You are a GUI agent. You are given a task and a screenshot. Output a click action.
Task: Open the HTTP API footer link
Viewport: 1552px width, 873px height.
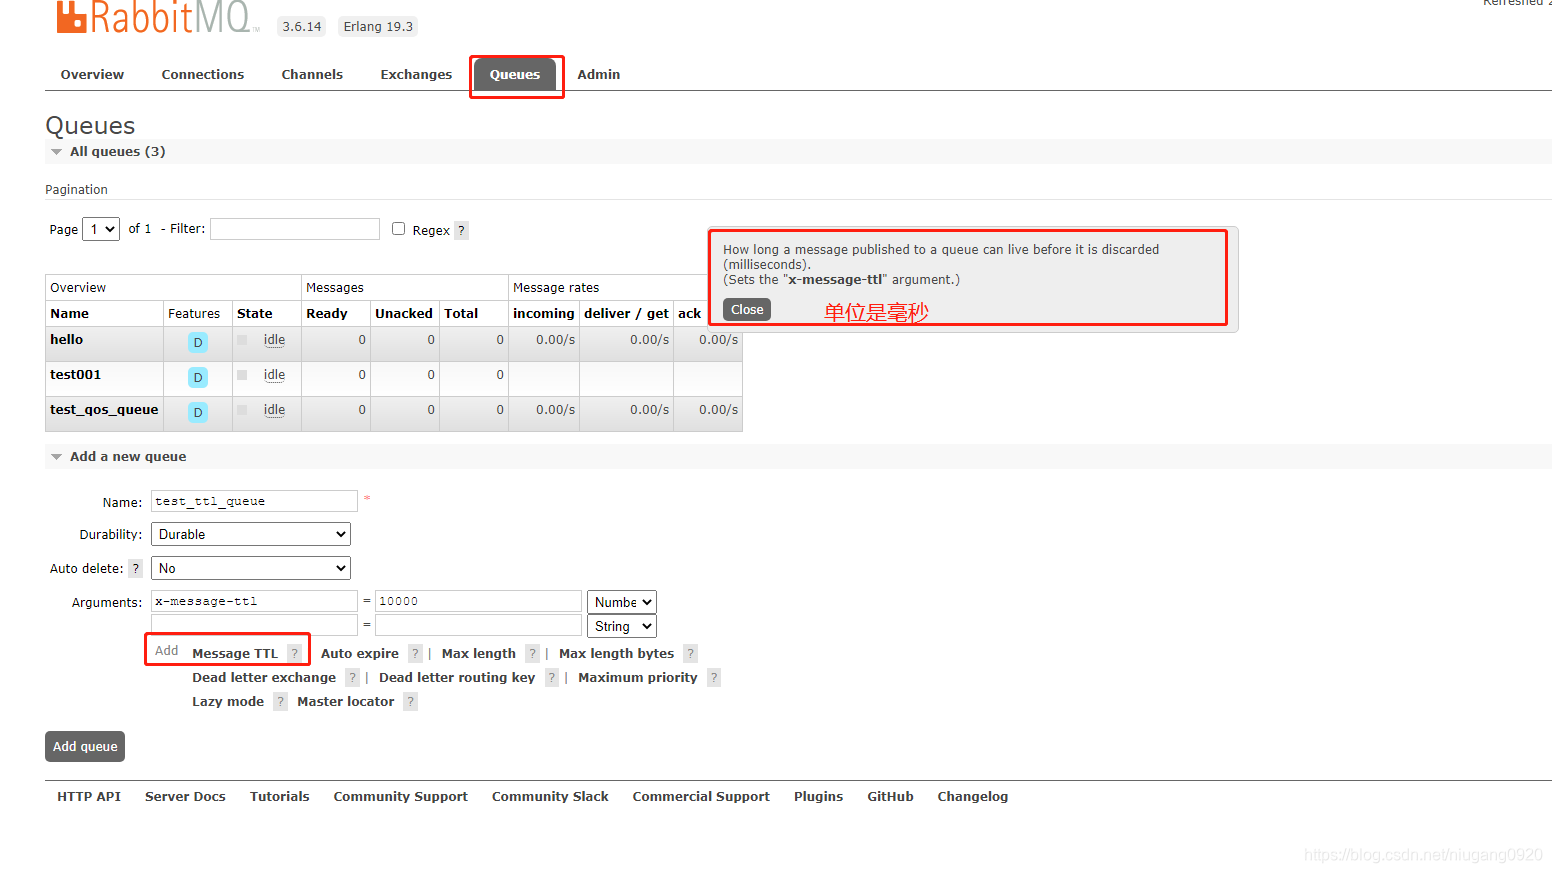(89, 797)
